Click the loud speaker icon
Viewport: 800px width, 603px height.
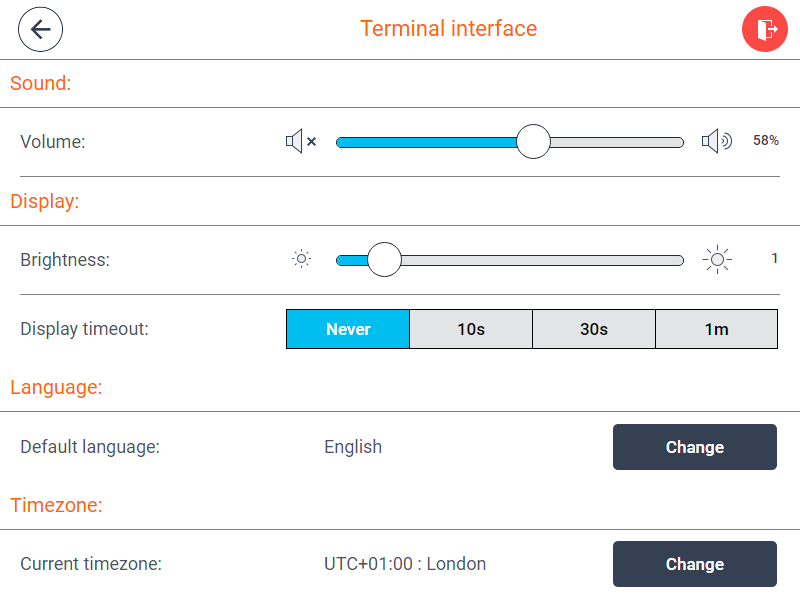[716, 142]
